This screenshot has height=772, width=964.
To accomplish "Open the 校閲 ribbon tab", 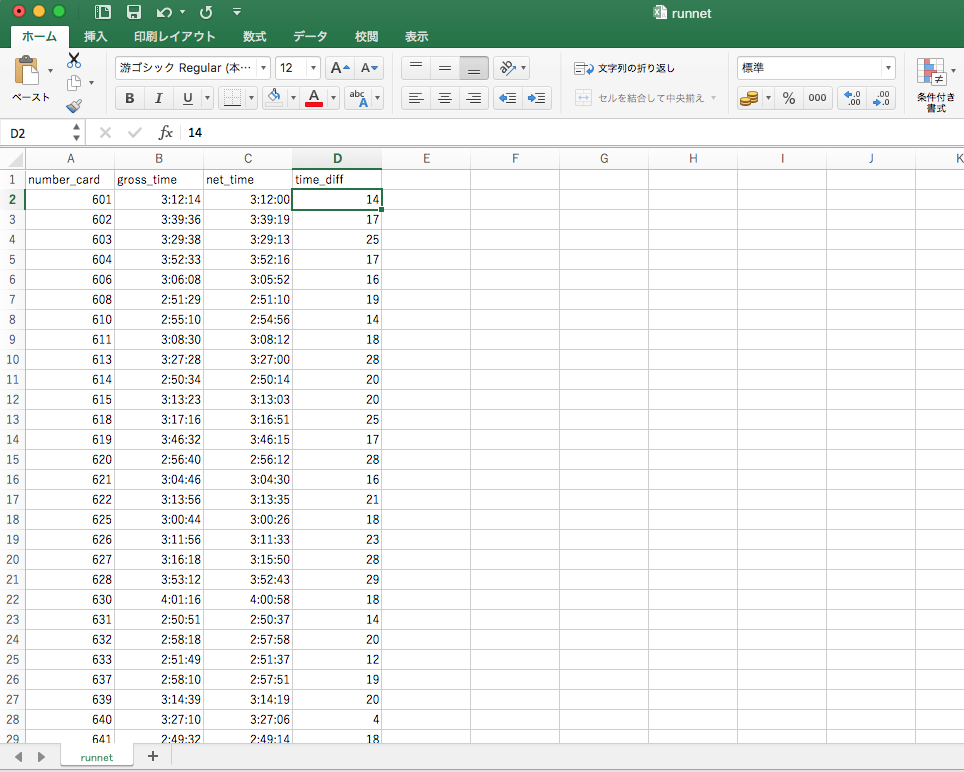I will click(366, 36).
